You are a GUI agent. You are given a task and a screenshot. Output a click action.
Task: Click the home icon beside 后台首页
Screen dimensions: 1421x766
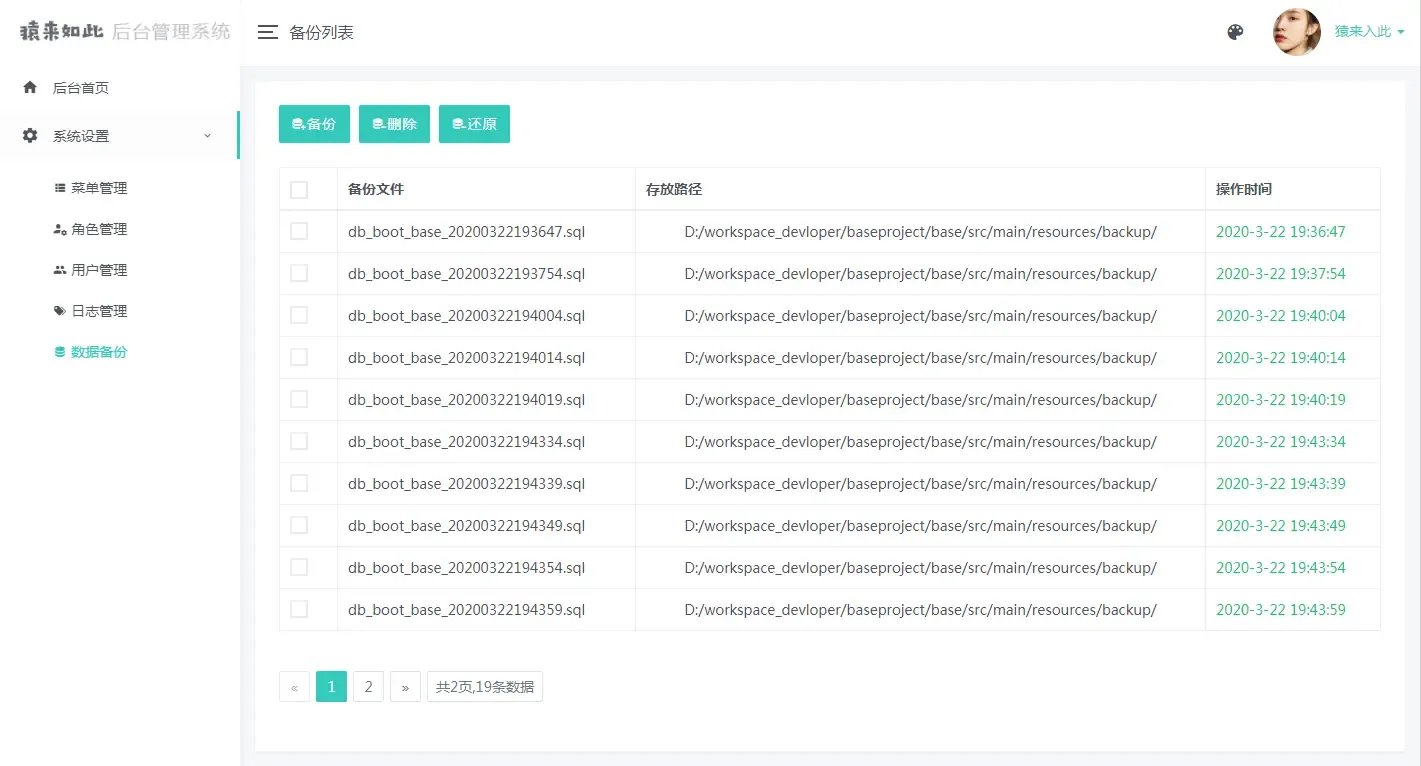tap(29, 87)
